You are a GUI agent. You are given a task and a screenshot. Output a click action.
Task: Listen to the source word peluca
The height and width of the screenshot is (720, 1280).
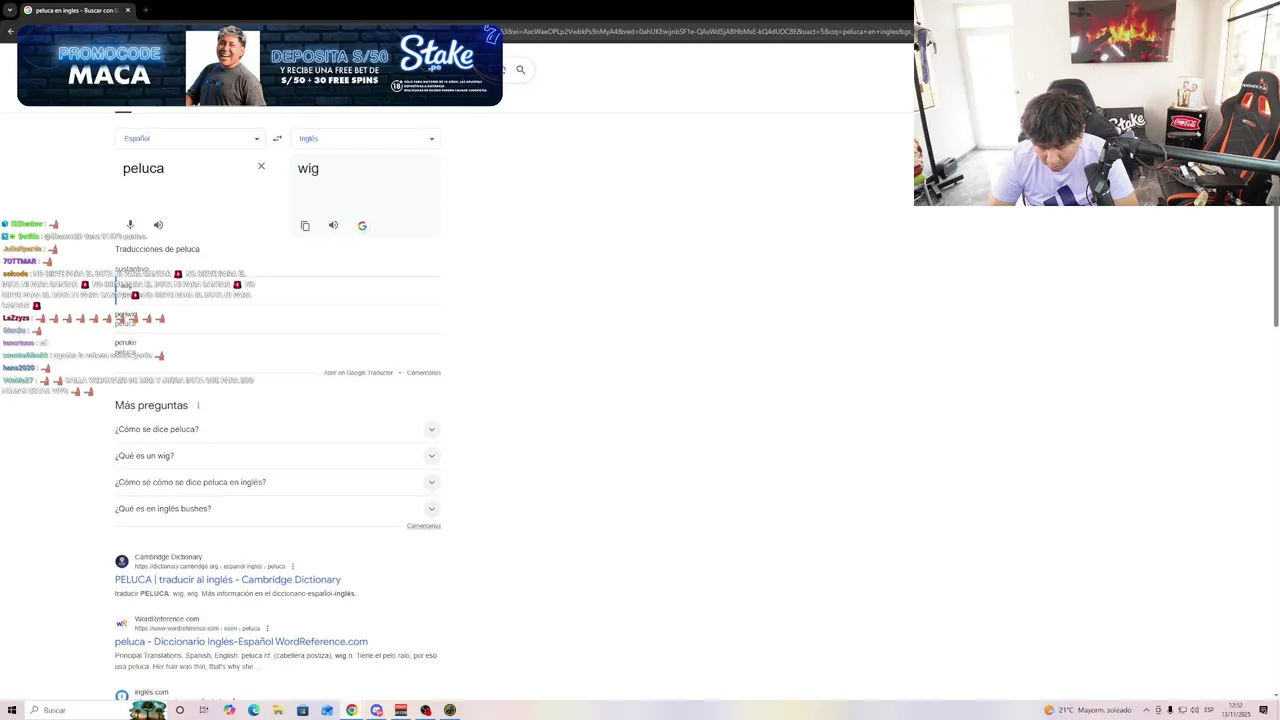click(158, 225)
